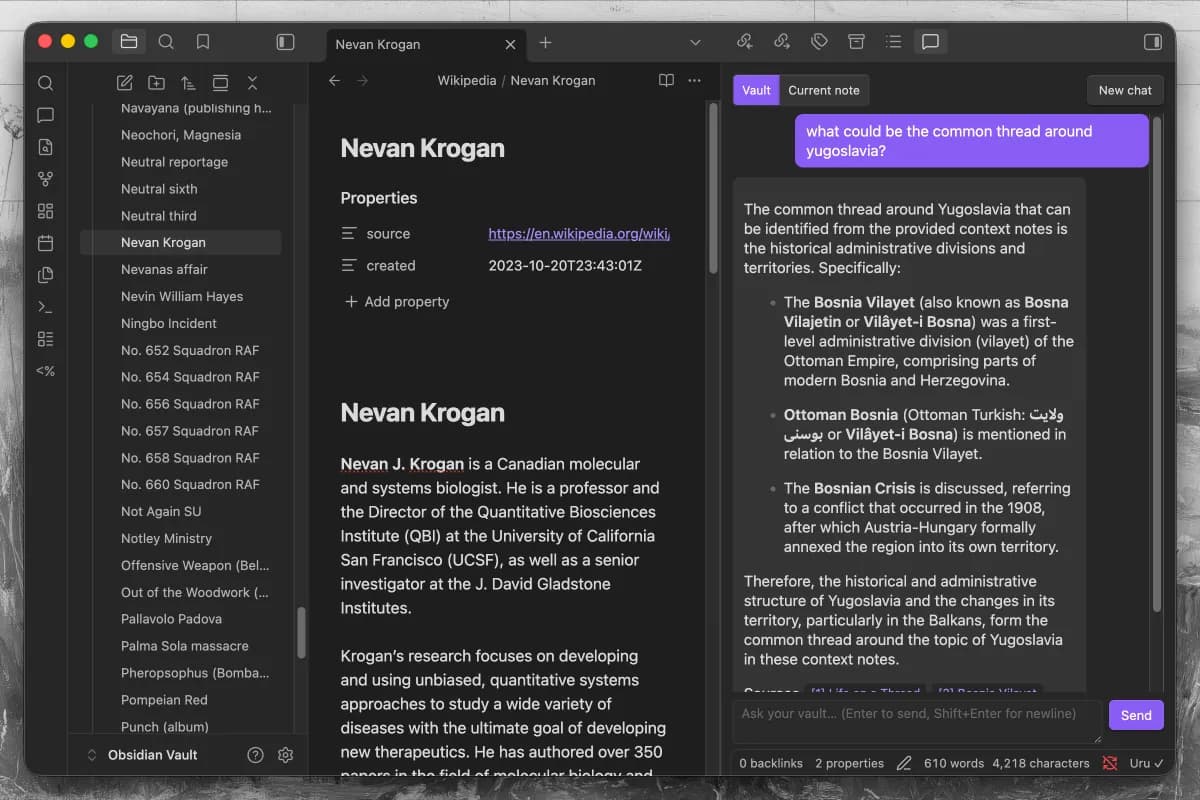The image size is (1200, 800).
Task: Open the bookmarks tab icon
Action: click(203, 42)
